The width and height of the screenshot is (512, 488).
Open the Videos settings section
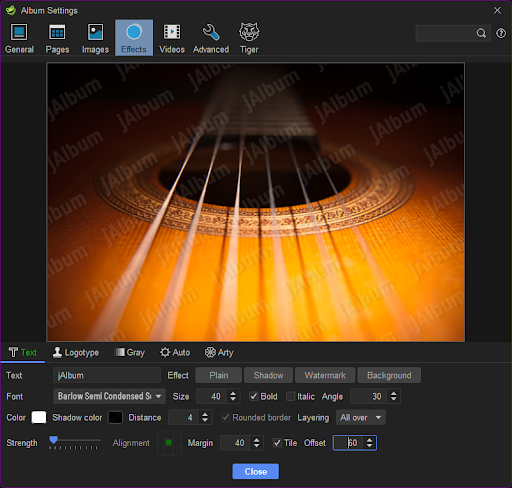tap(172, 38)
